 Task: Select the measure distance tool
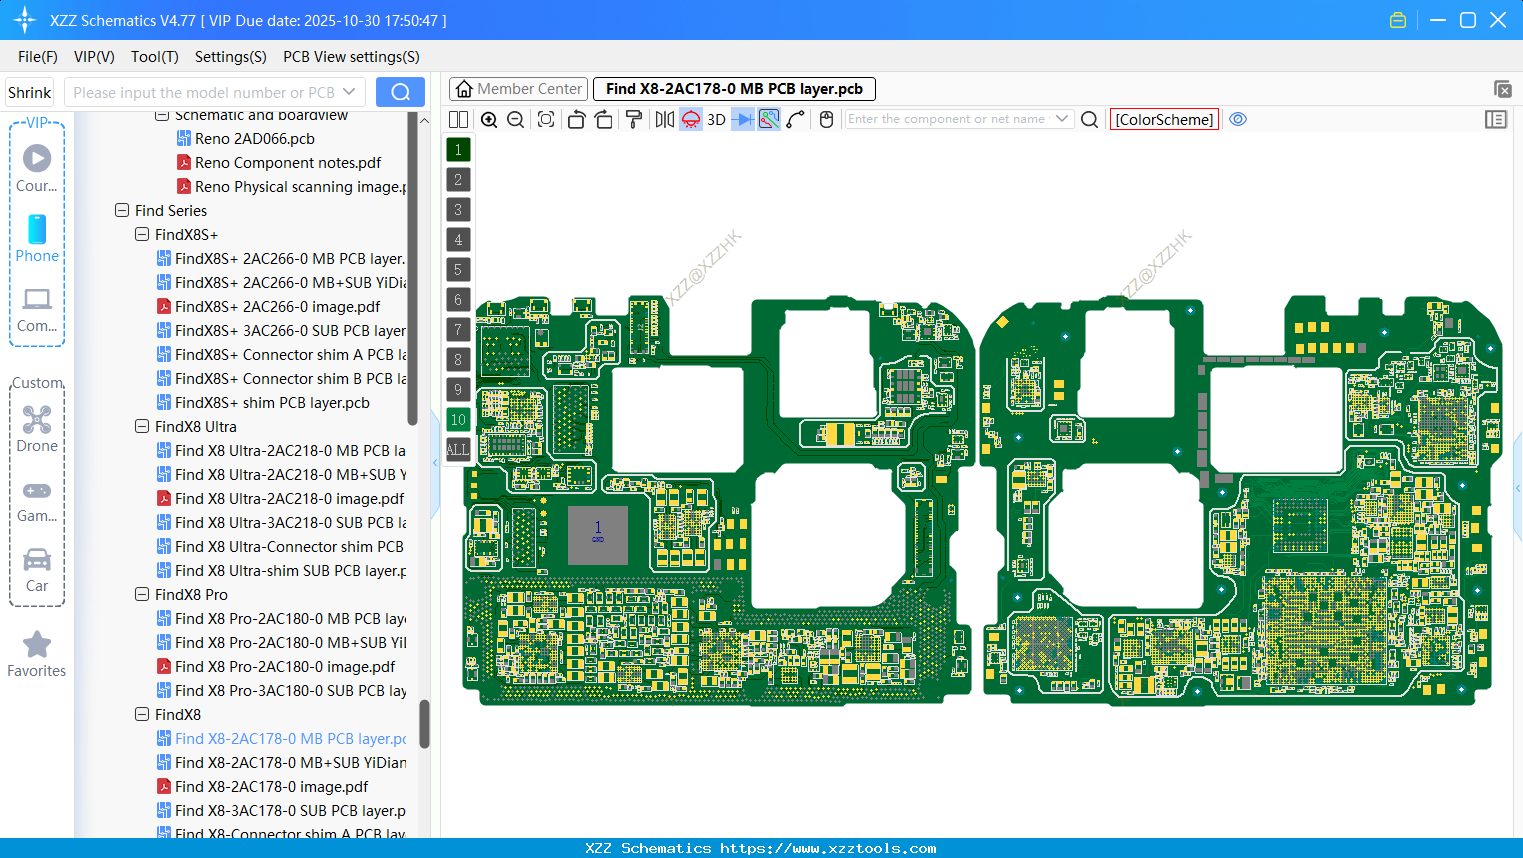pos(793,119)
